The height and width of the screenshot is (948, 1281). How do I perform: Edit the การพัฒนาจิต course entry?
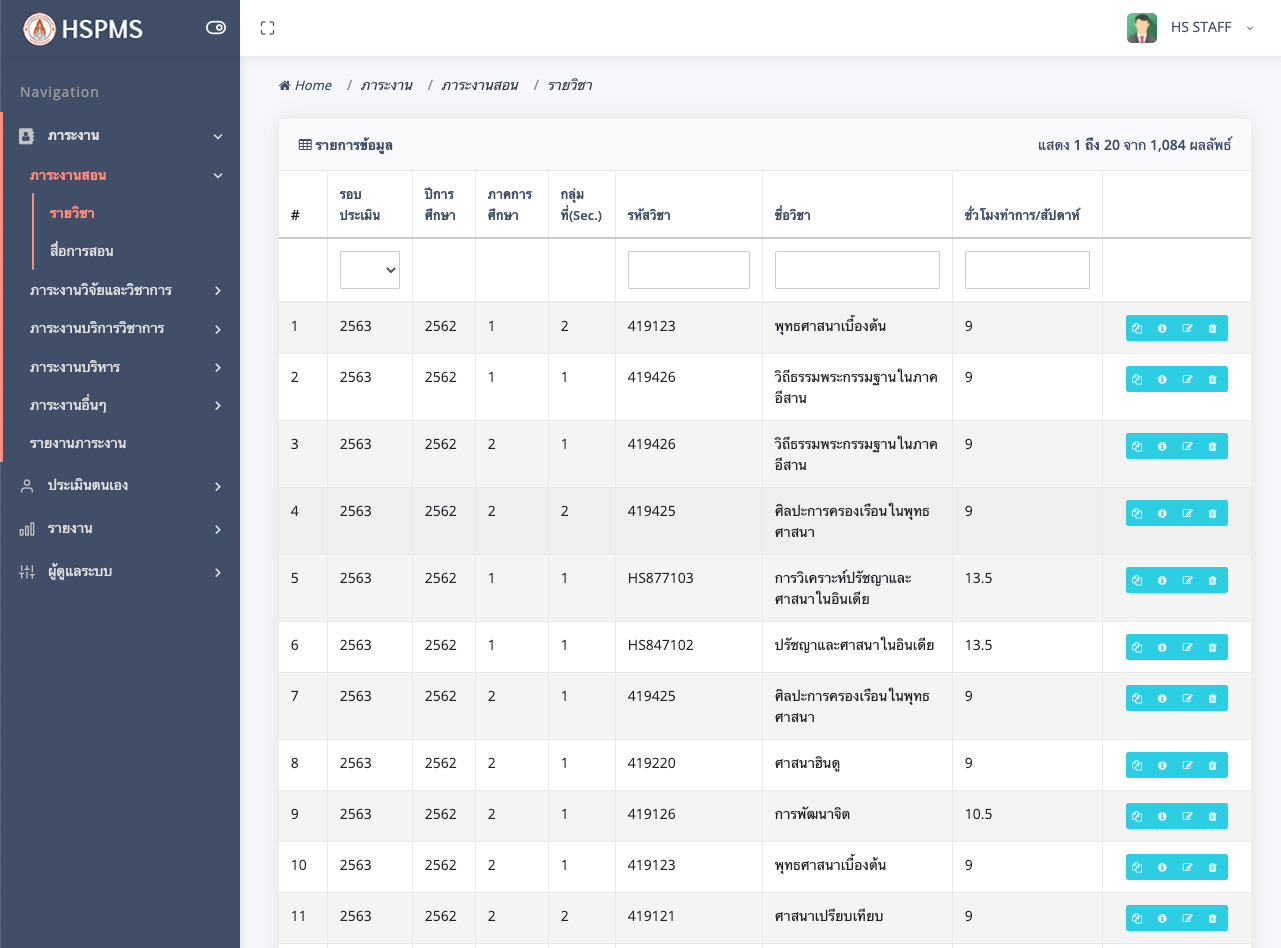click(1188, 816)
